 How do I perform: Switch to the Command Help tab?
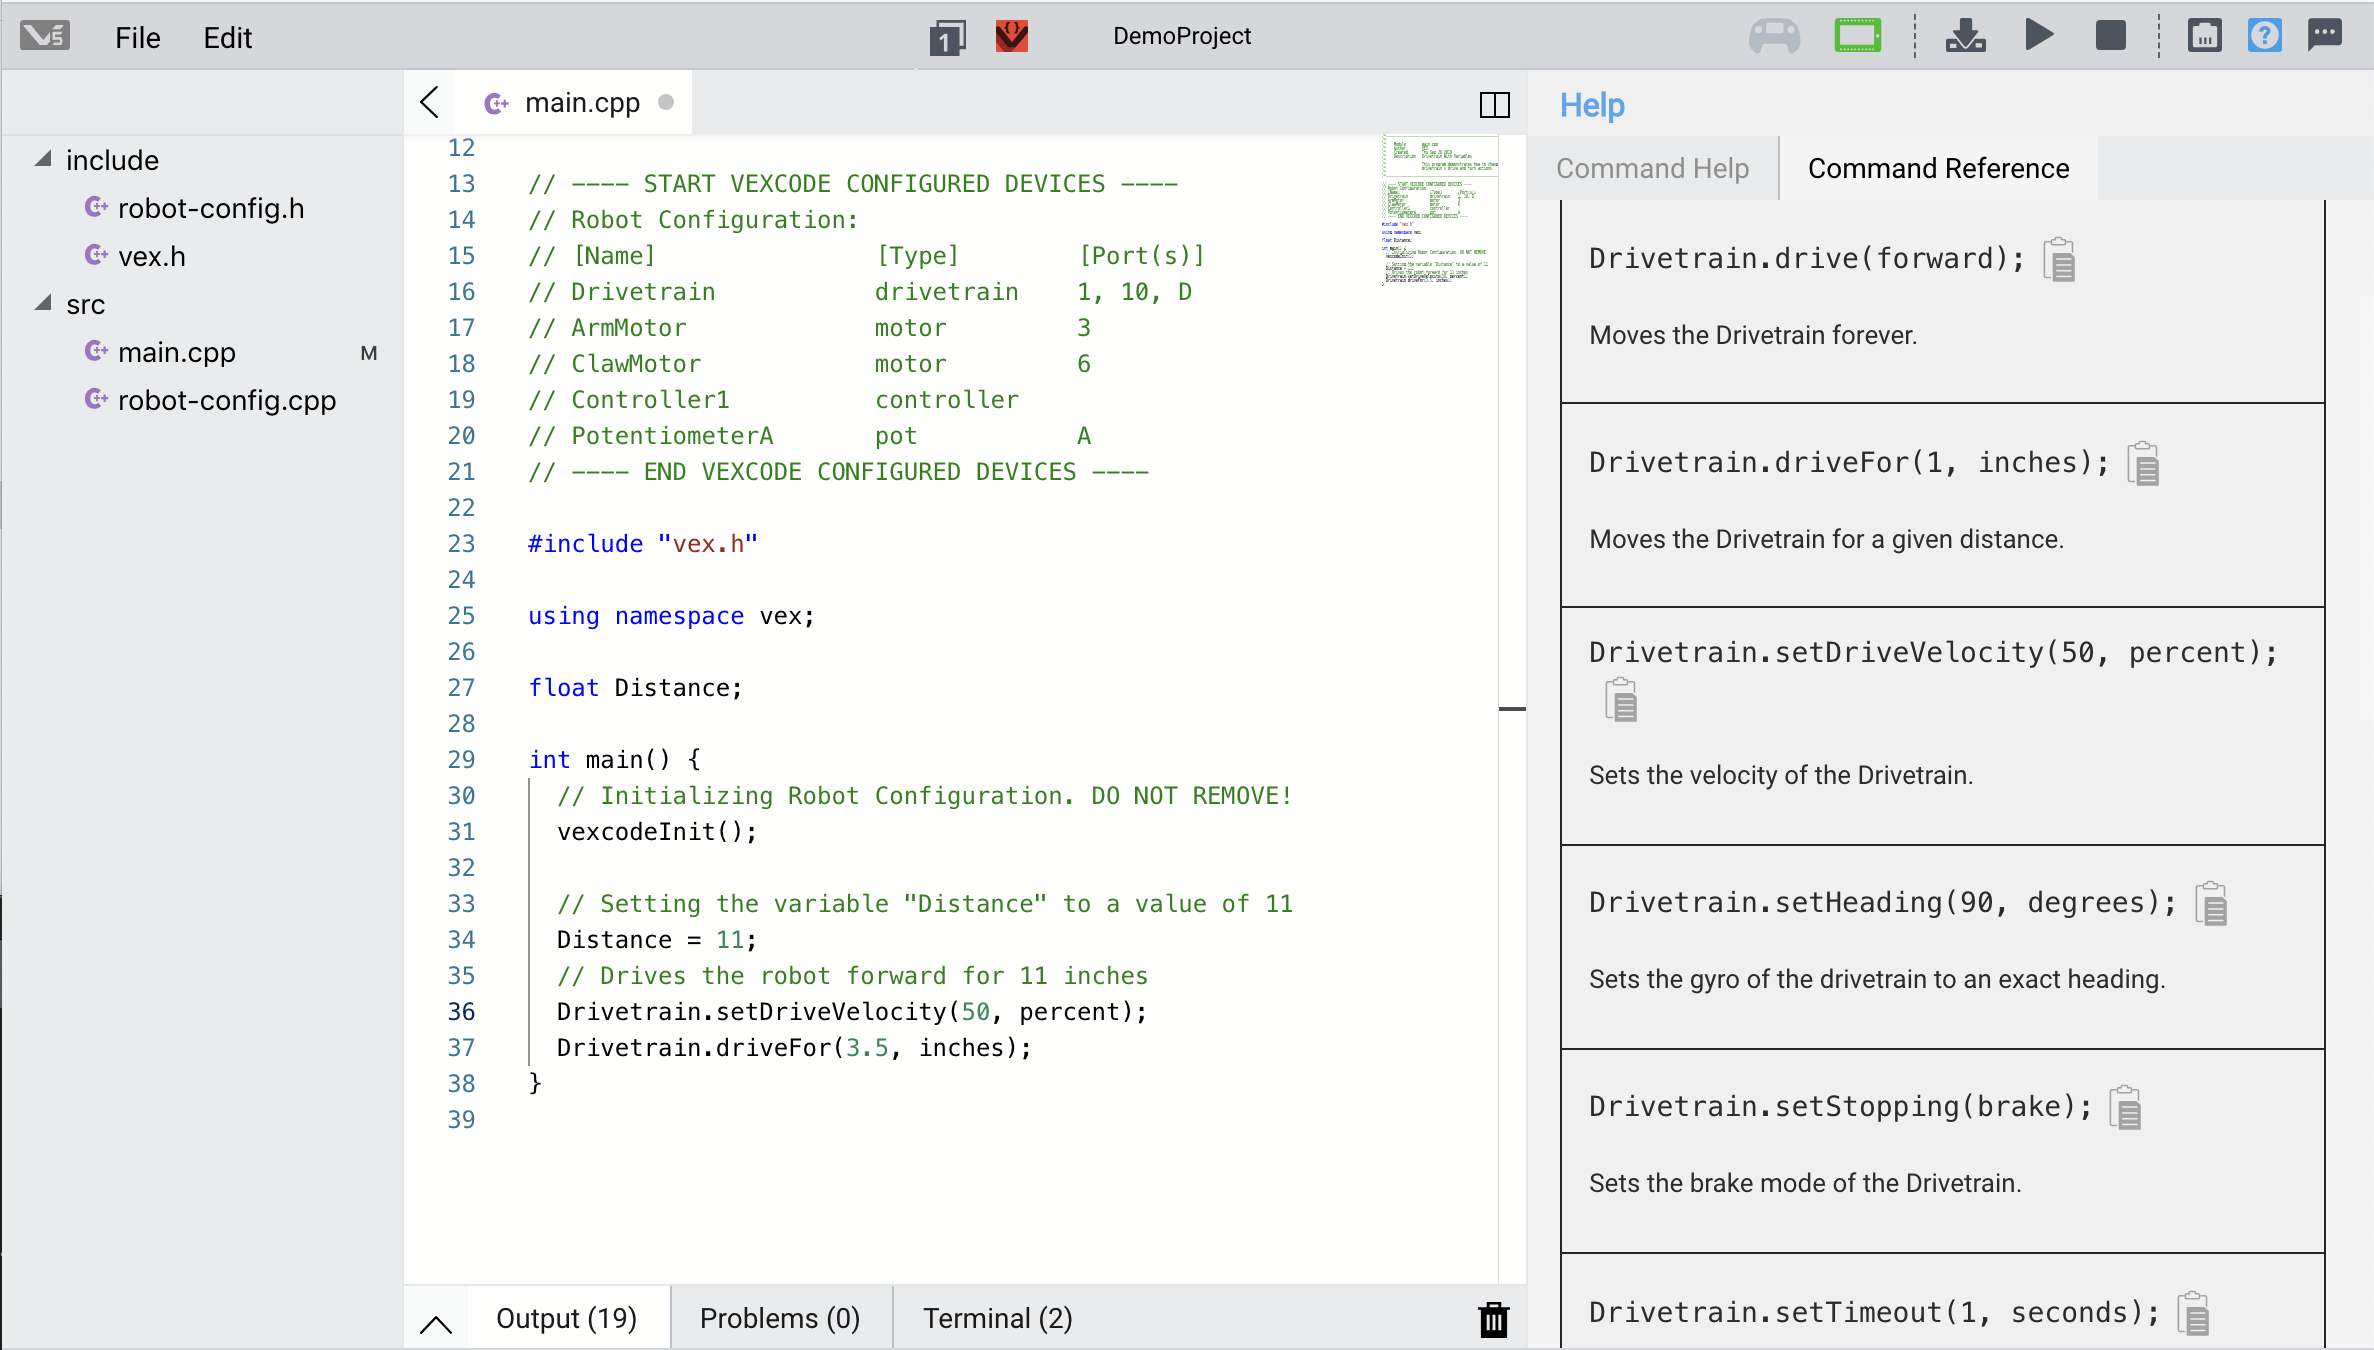click(1652, 168)
